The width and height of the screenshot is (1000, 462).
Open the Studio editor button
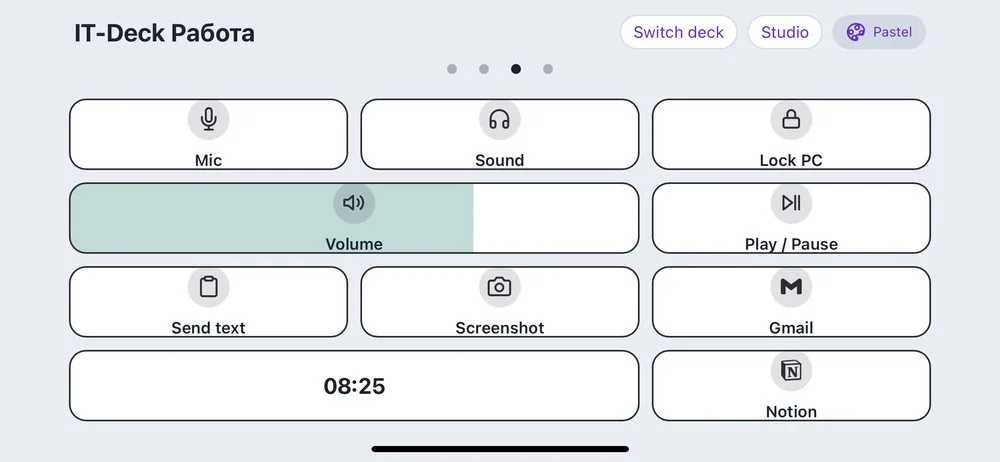click(x=785, y=32)
